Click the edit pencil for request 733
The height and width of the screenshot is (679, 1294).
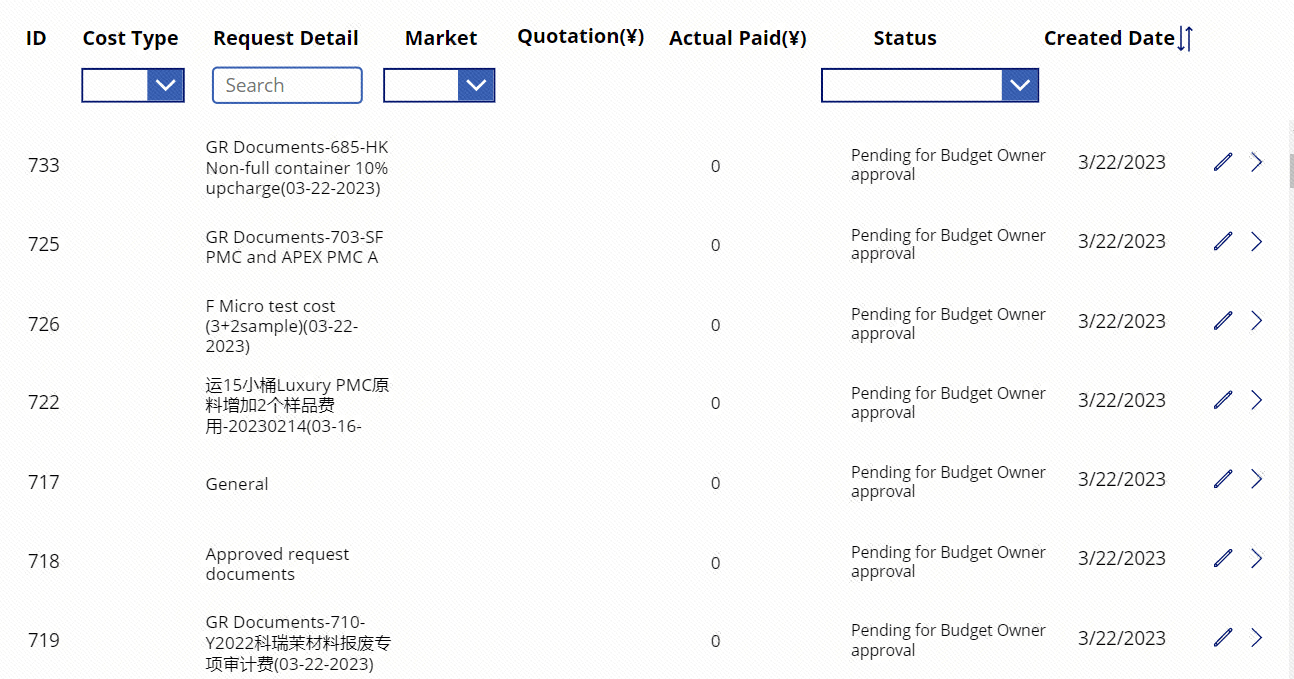click(x=1222, y=162)
